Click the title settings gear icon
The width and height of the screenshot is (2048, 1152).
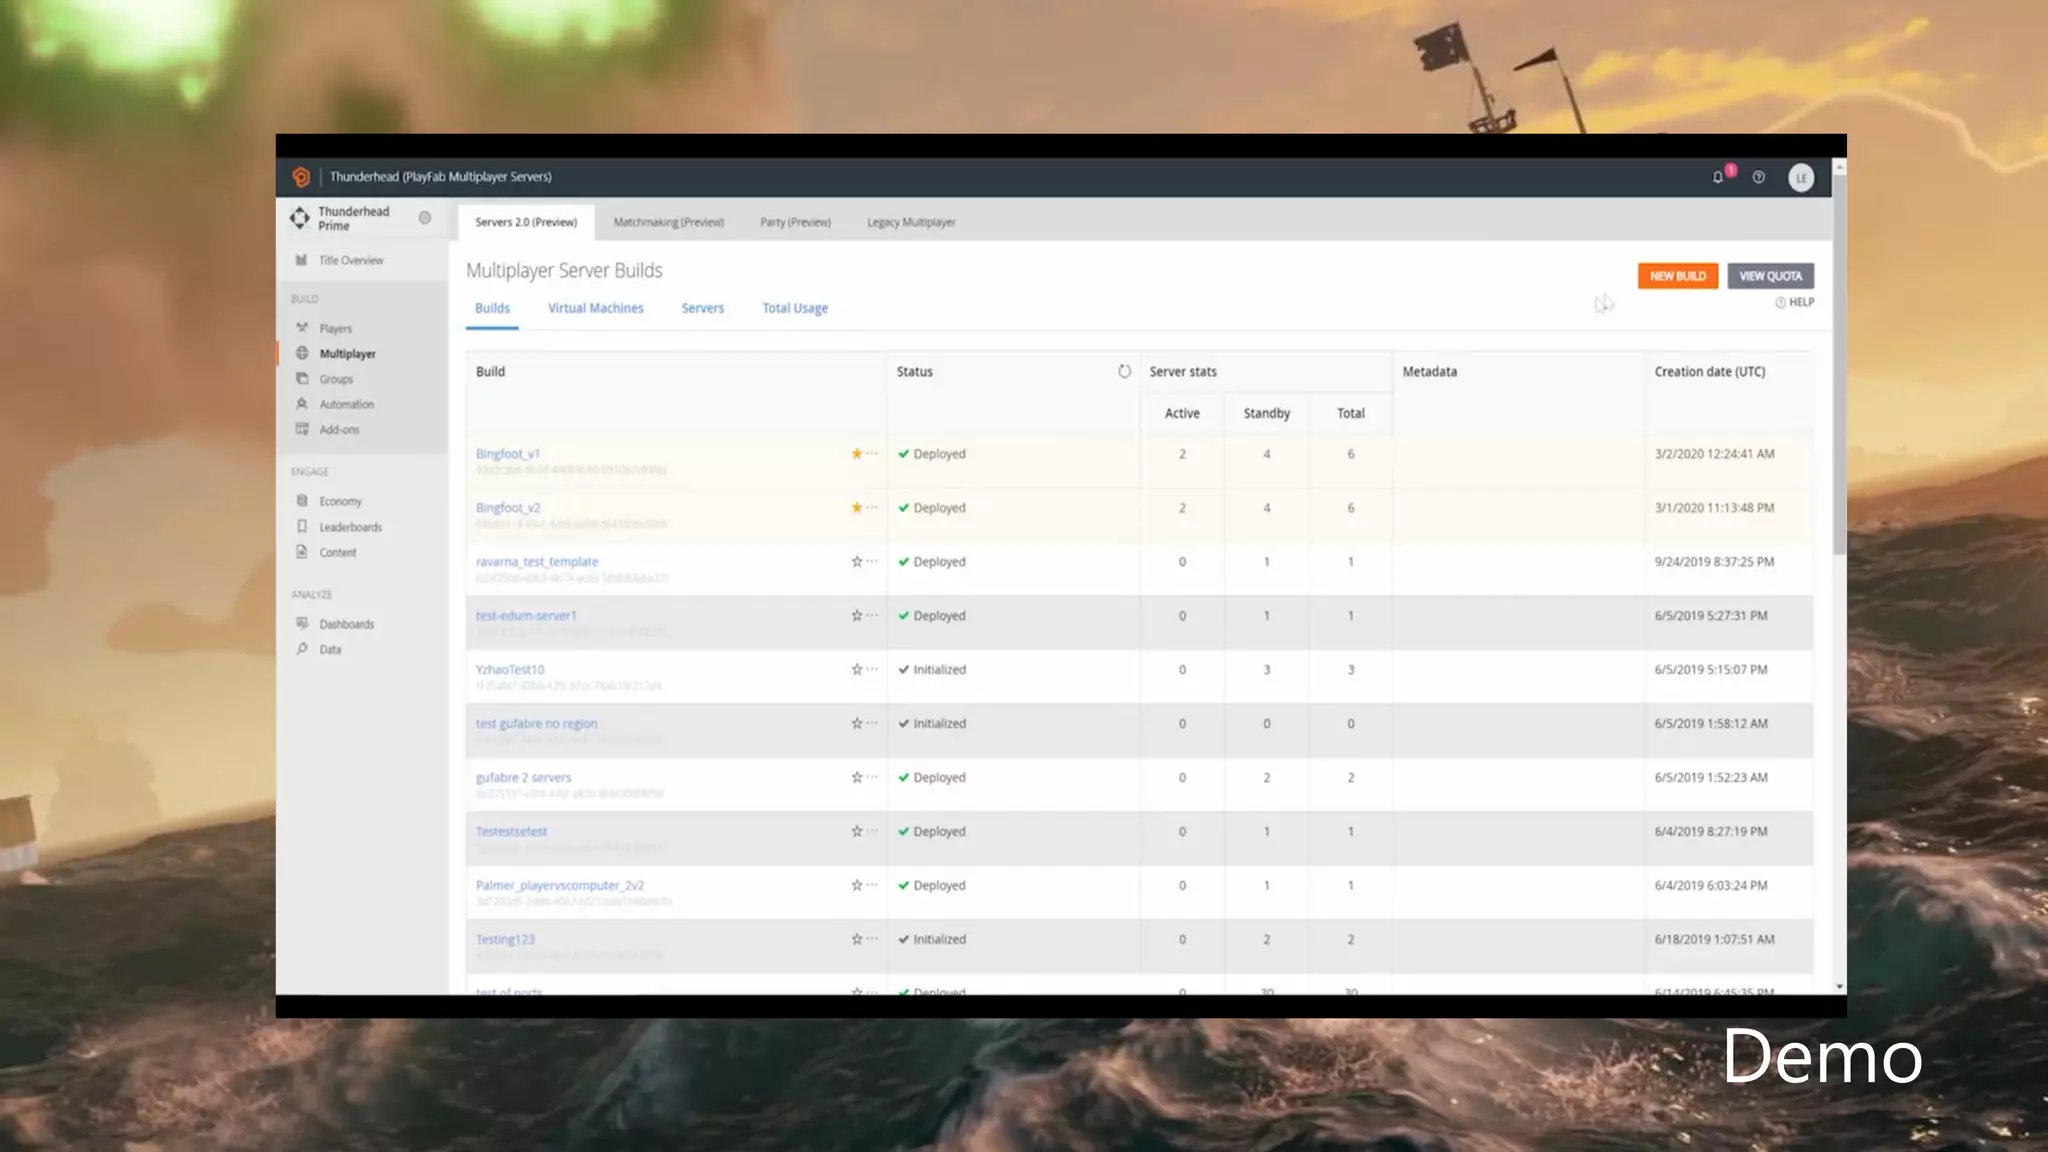tap(425, 218)
